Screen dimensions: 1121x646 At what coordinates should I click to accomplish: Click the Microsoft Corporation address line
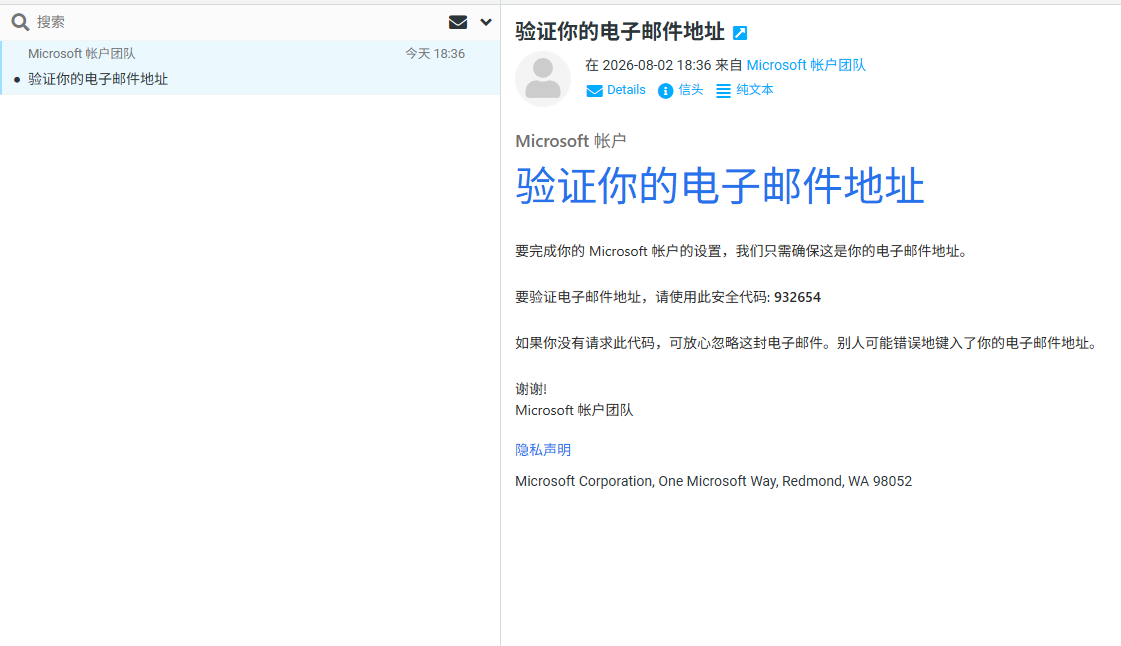coord(713,482)
